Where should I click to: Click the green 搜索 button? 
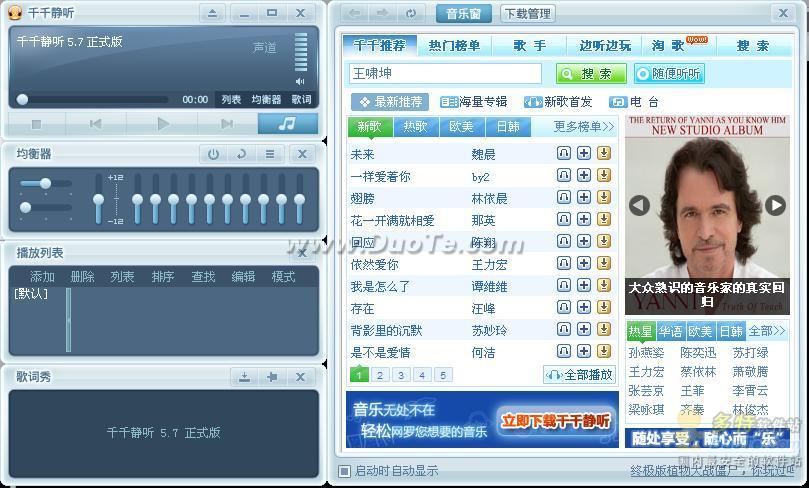591,74
